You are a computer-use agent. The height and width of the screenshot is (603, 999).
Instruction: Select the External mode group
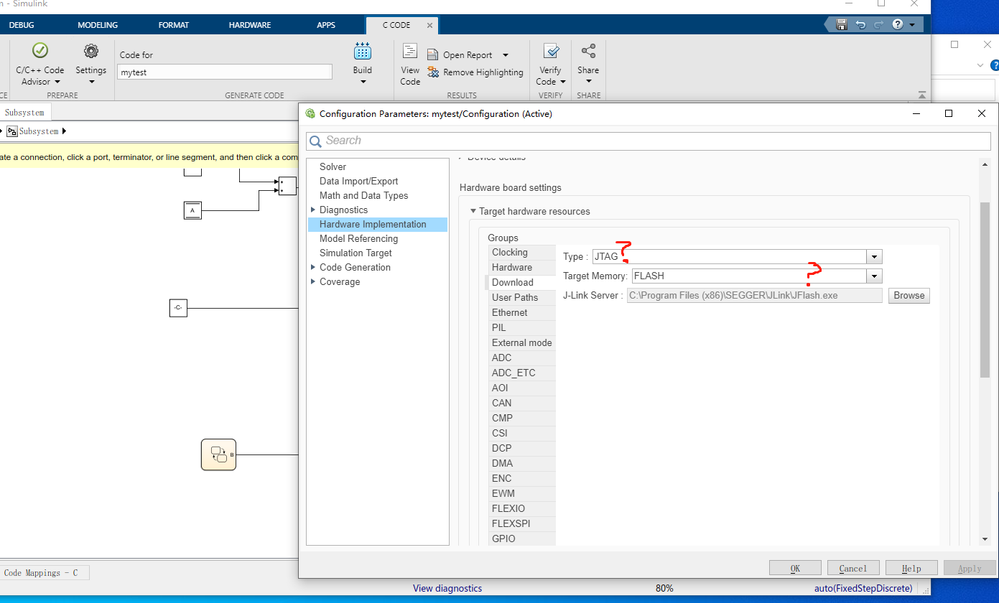point(521,343)
